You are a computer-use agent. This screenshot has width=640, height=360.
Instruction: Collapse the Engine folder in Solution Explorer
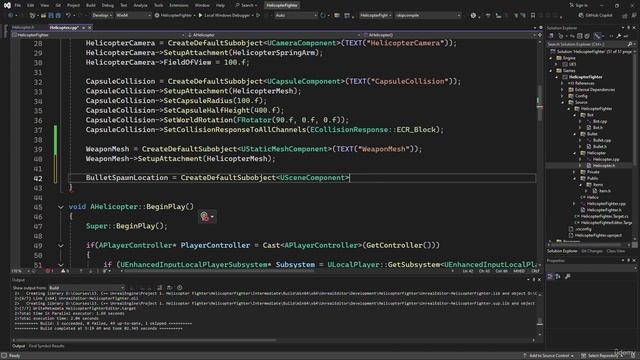point(551,58)
